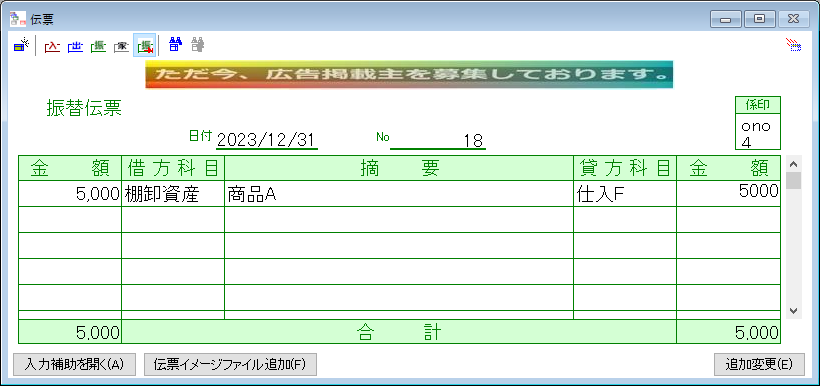Click 伝票イメージファイル追加(F) button
Image resolution: width=820 pixels, height=386 pixels.
coord(230,365)
